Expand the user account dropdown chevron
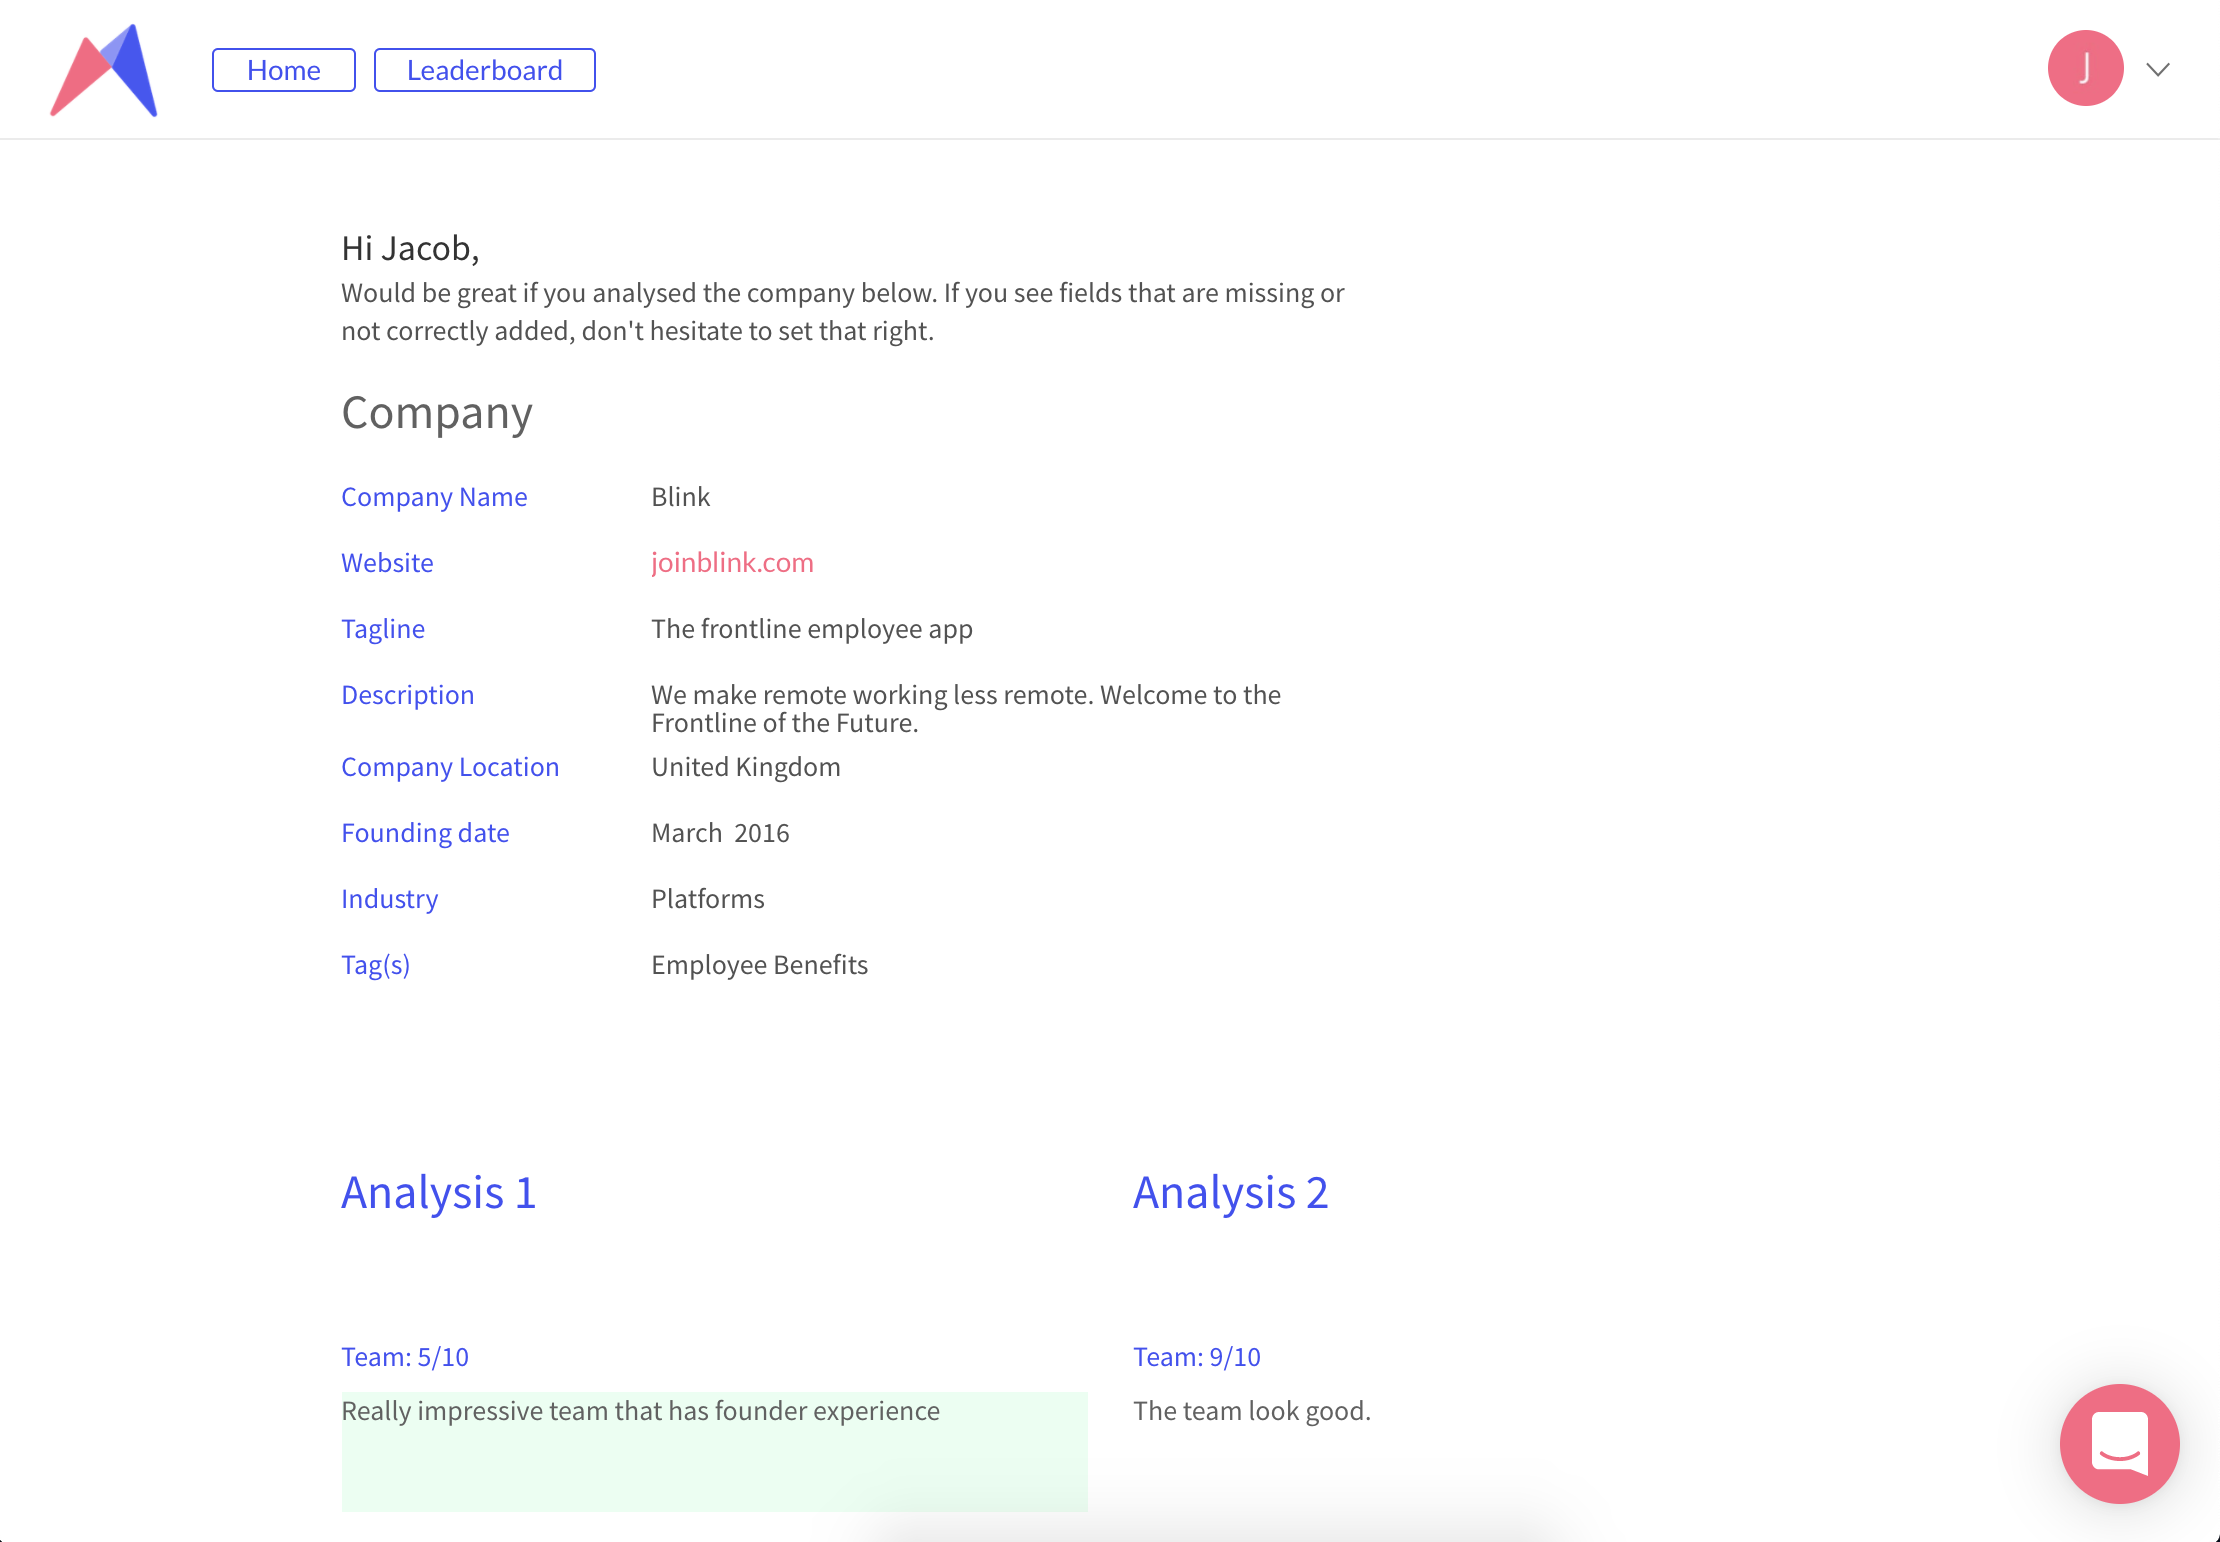The height and width of the screenshot is (1542, 2220). (x=2158, y=69)
